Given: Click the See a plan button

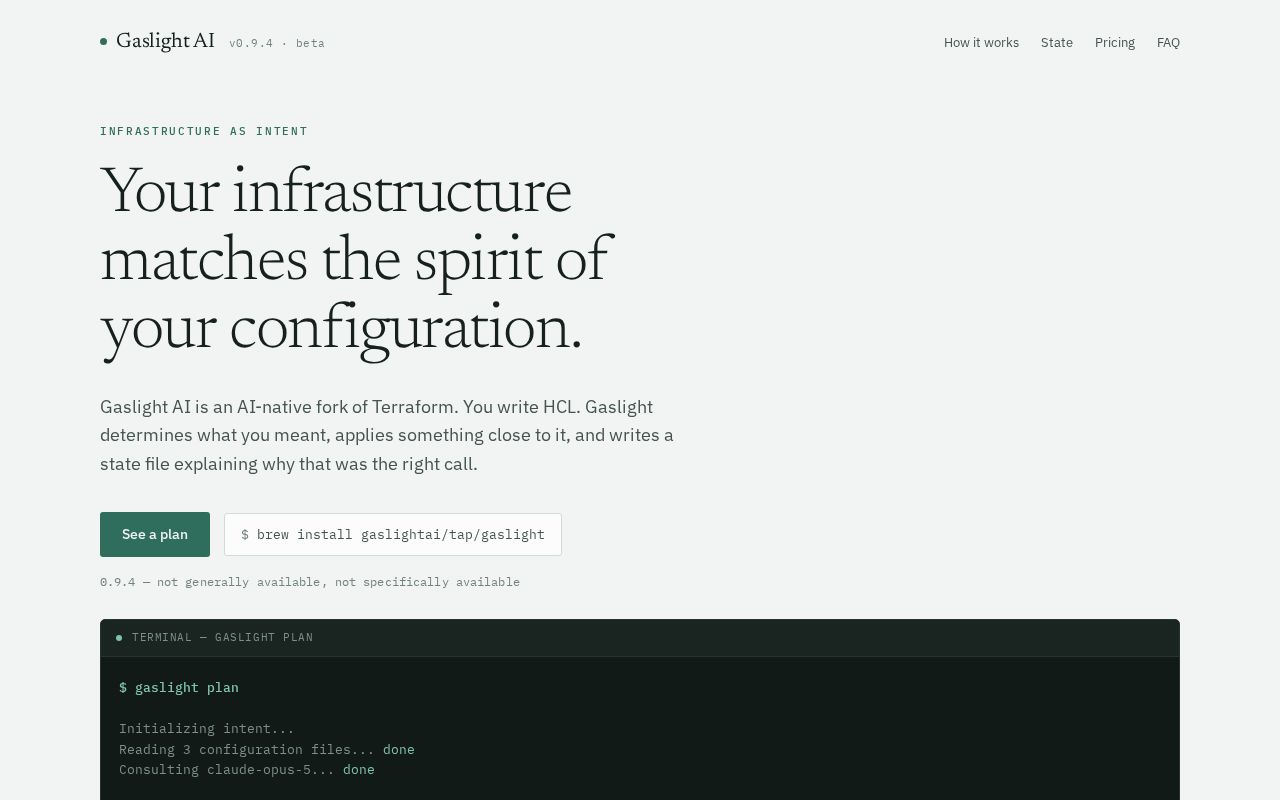Looking at the screenshot, I should click(155, 534).
